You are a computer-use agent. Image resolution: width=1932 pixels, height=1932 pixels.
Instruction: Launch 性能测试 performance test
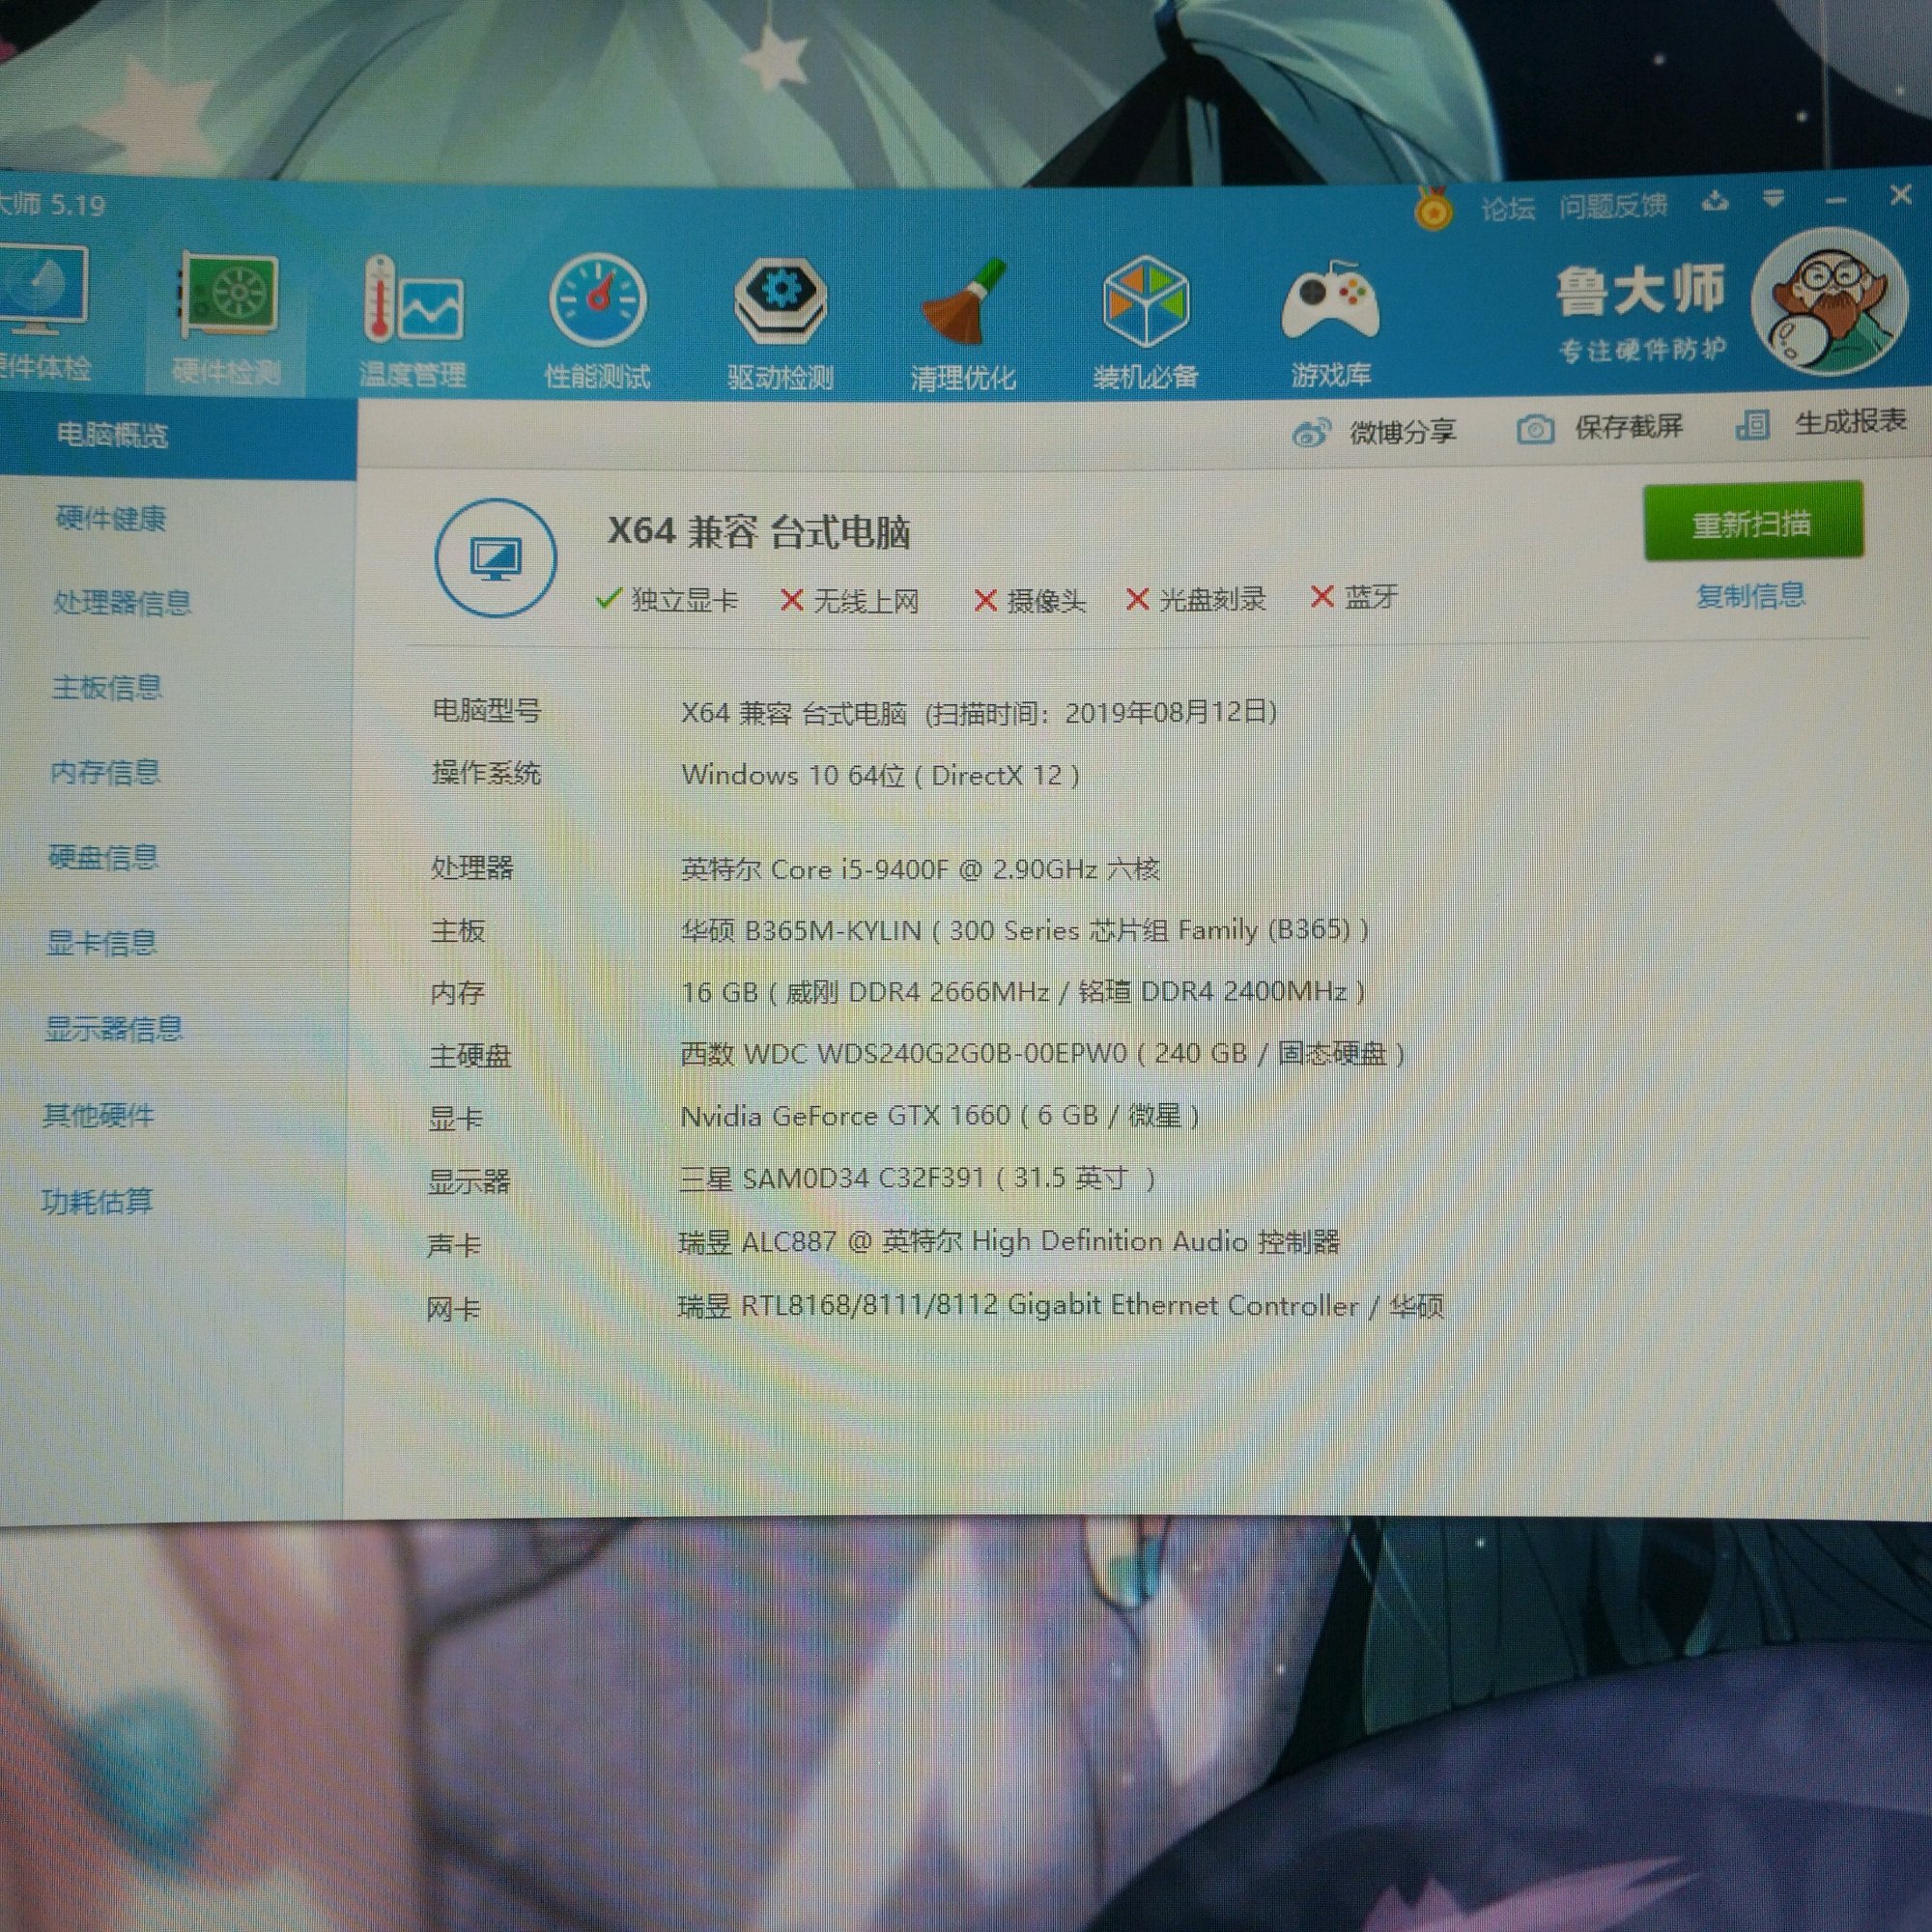(x=598, y=320)
